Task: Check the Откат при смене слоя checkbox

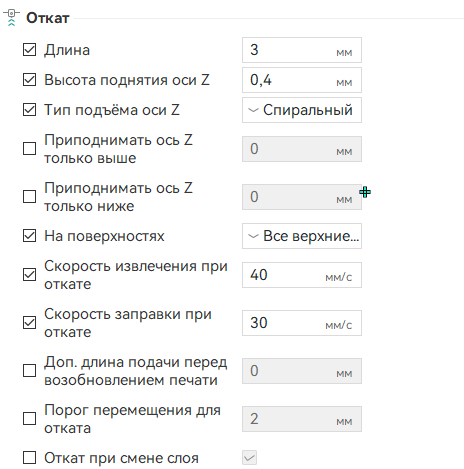Action: (x=29, y=458)
